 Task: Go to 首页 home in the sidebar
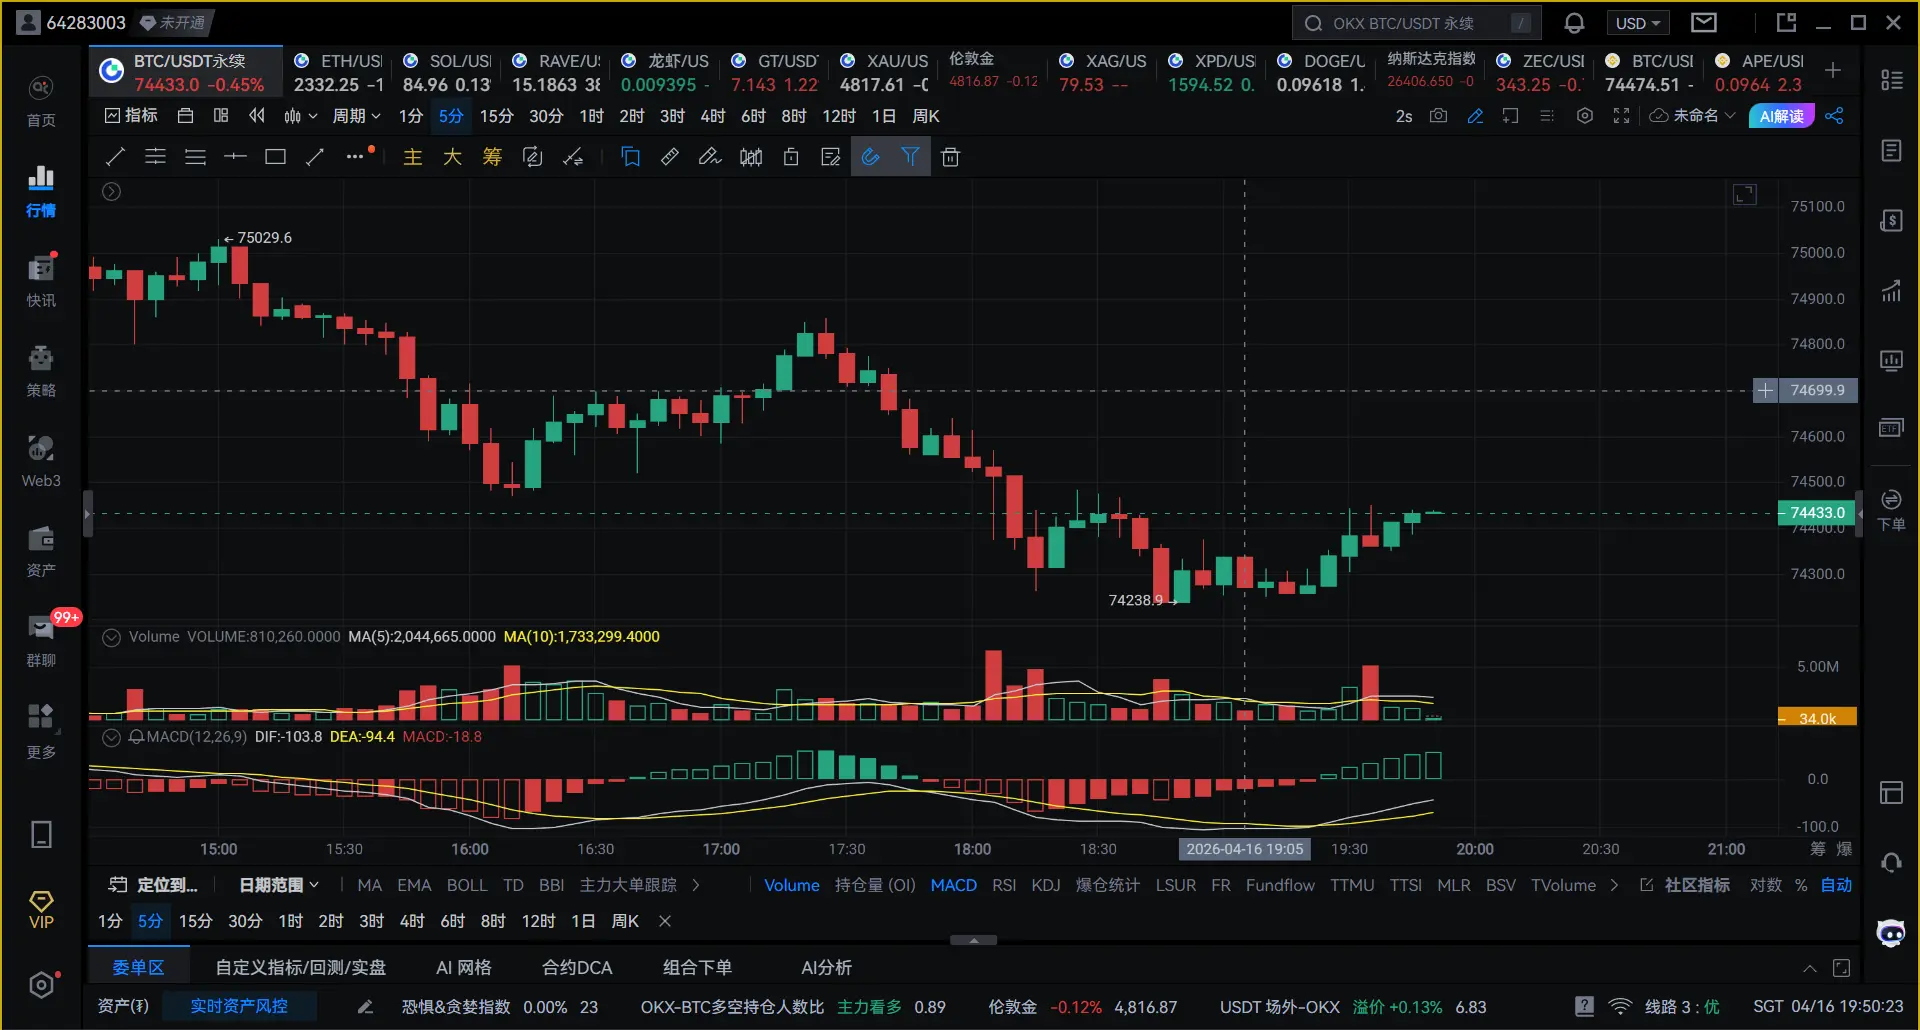point(41,102)
